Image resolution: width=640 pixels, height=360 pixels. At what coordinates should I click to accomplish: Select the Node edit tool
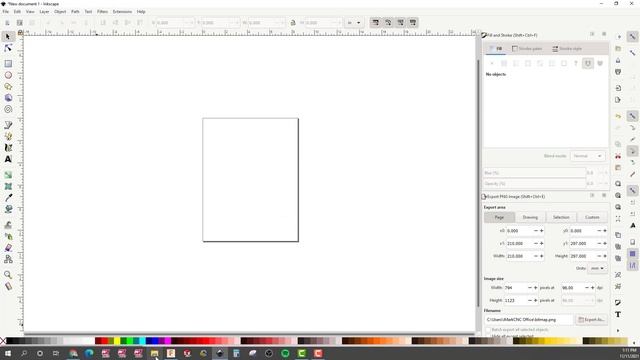pyautogui.click(x=8, y=48)
